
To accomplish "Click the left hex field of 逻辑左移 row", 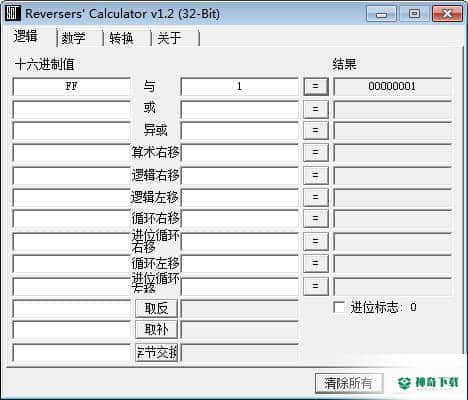I will click(72, 197).
